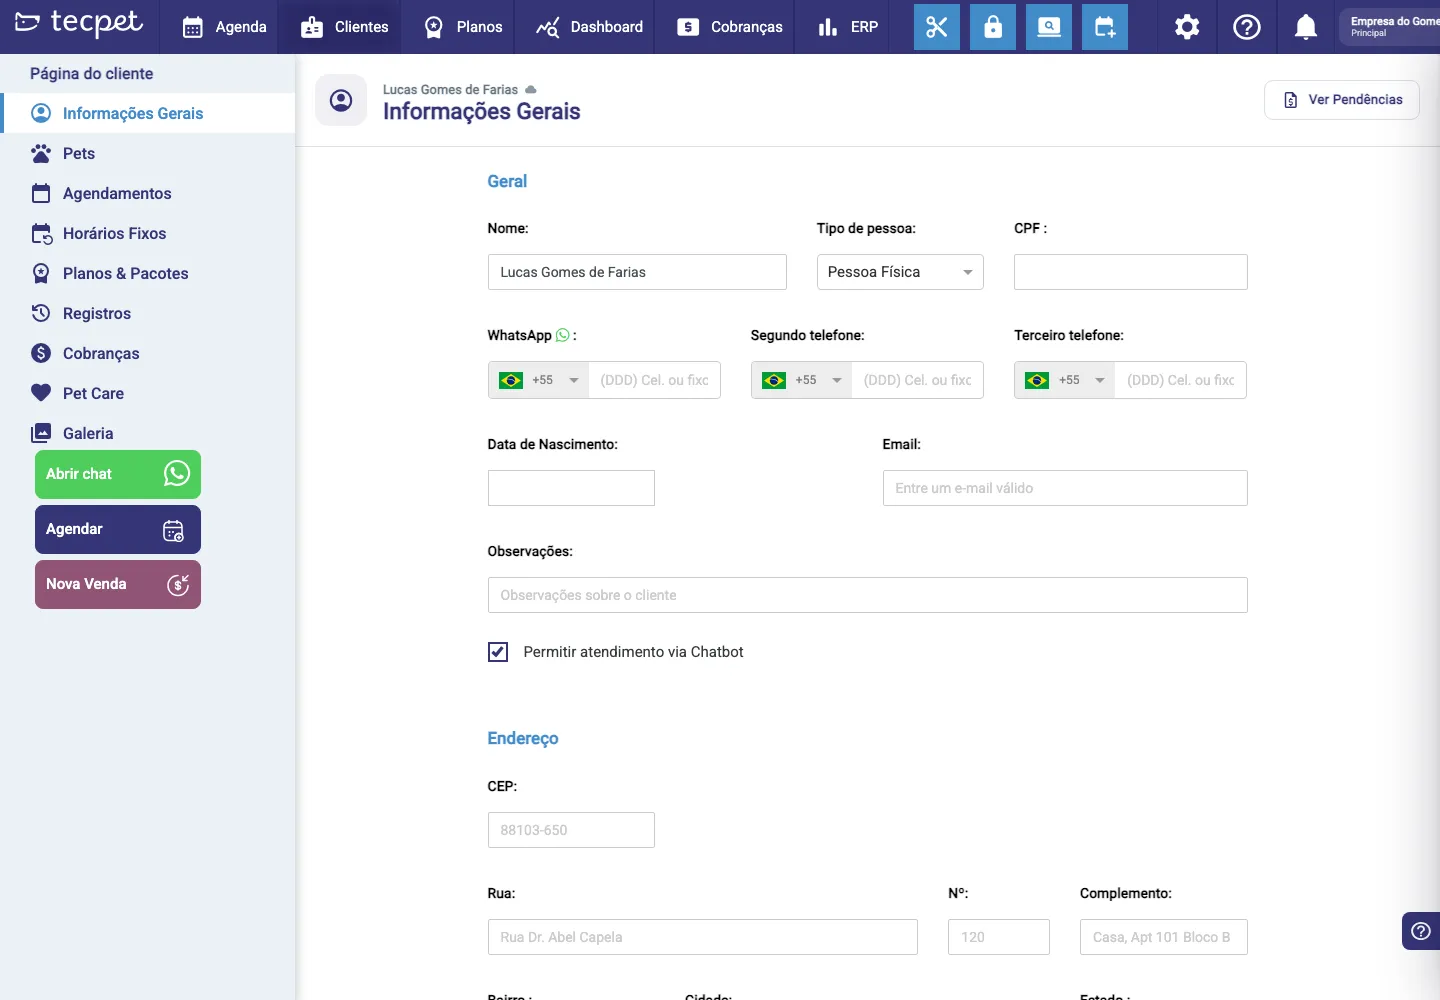This screenshot has width=1440, height=1000.
Task: Click the blue search monitor icon
Action: tap(1049, 27)
